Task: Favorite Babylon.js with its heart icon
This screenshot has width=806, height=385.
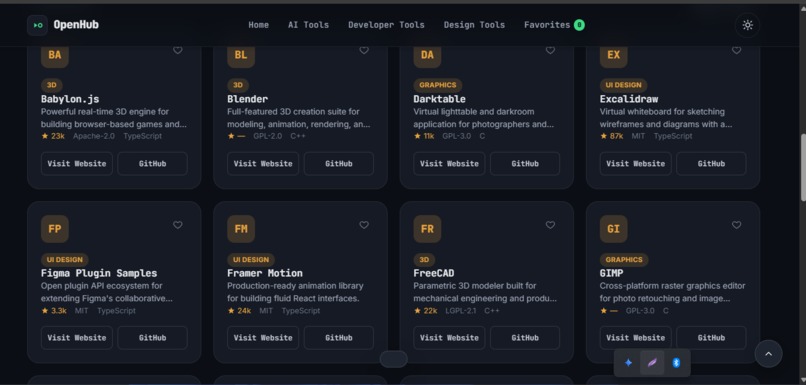Action: tap(177, 50)
